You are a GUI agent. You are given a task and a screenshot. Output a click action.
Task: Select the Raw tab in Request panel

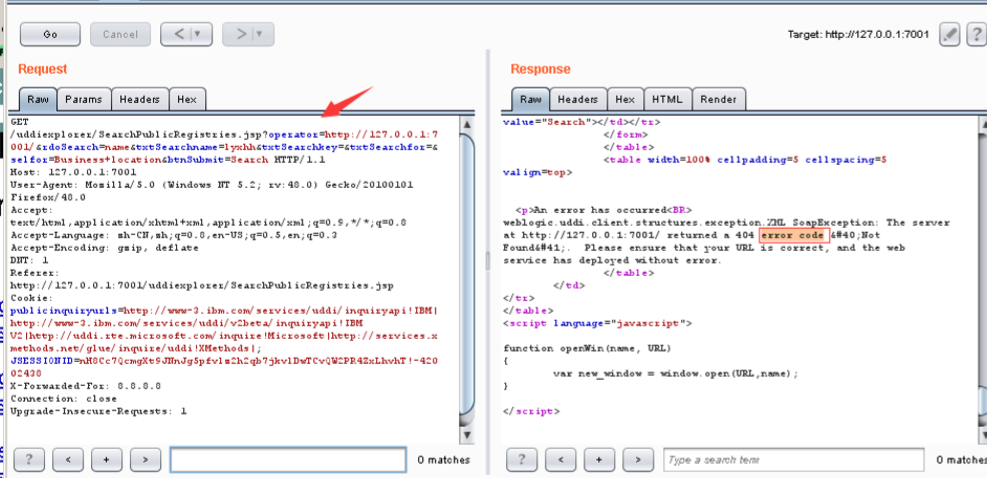pyautogui.click(x=38, y=100)
